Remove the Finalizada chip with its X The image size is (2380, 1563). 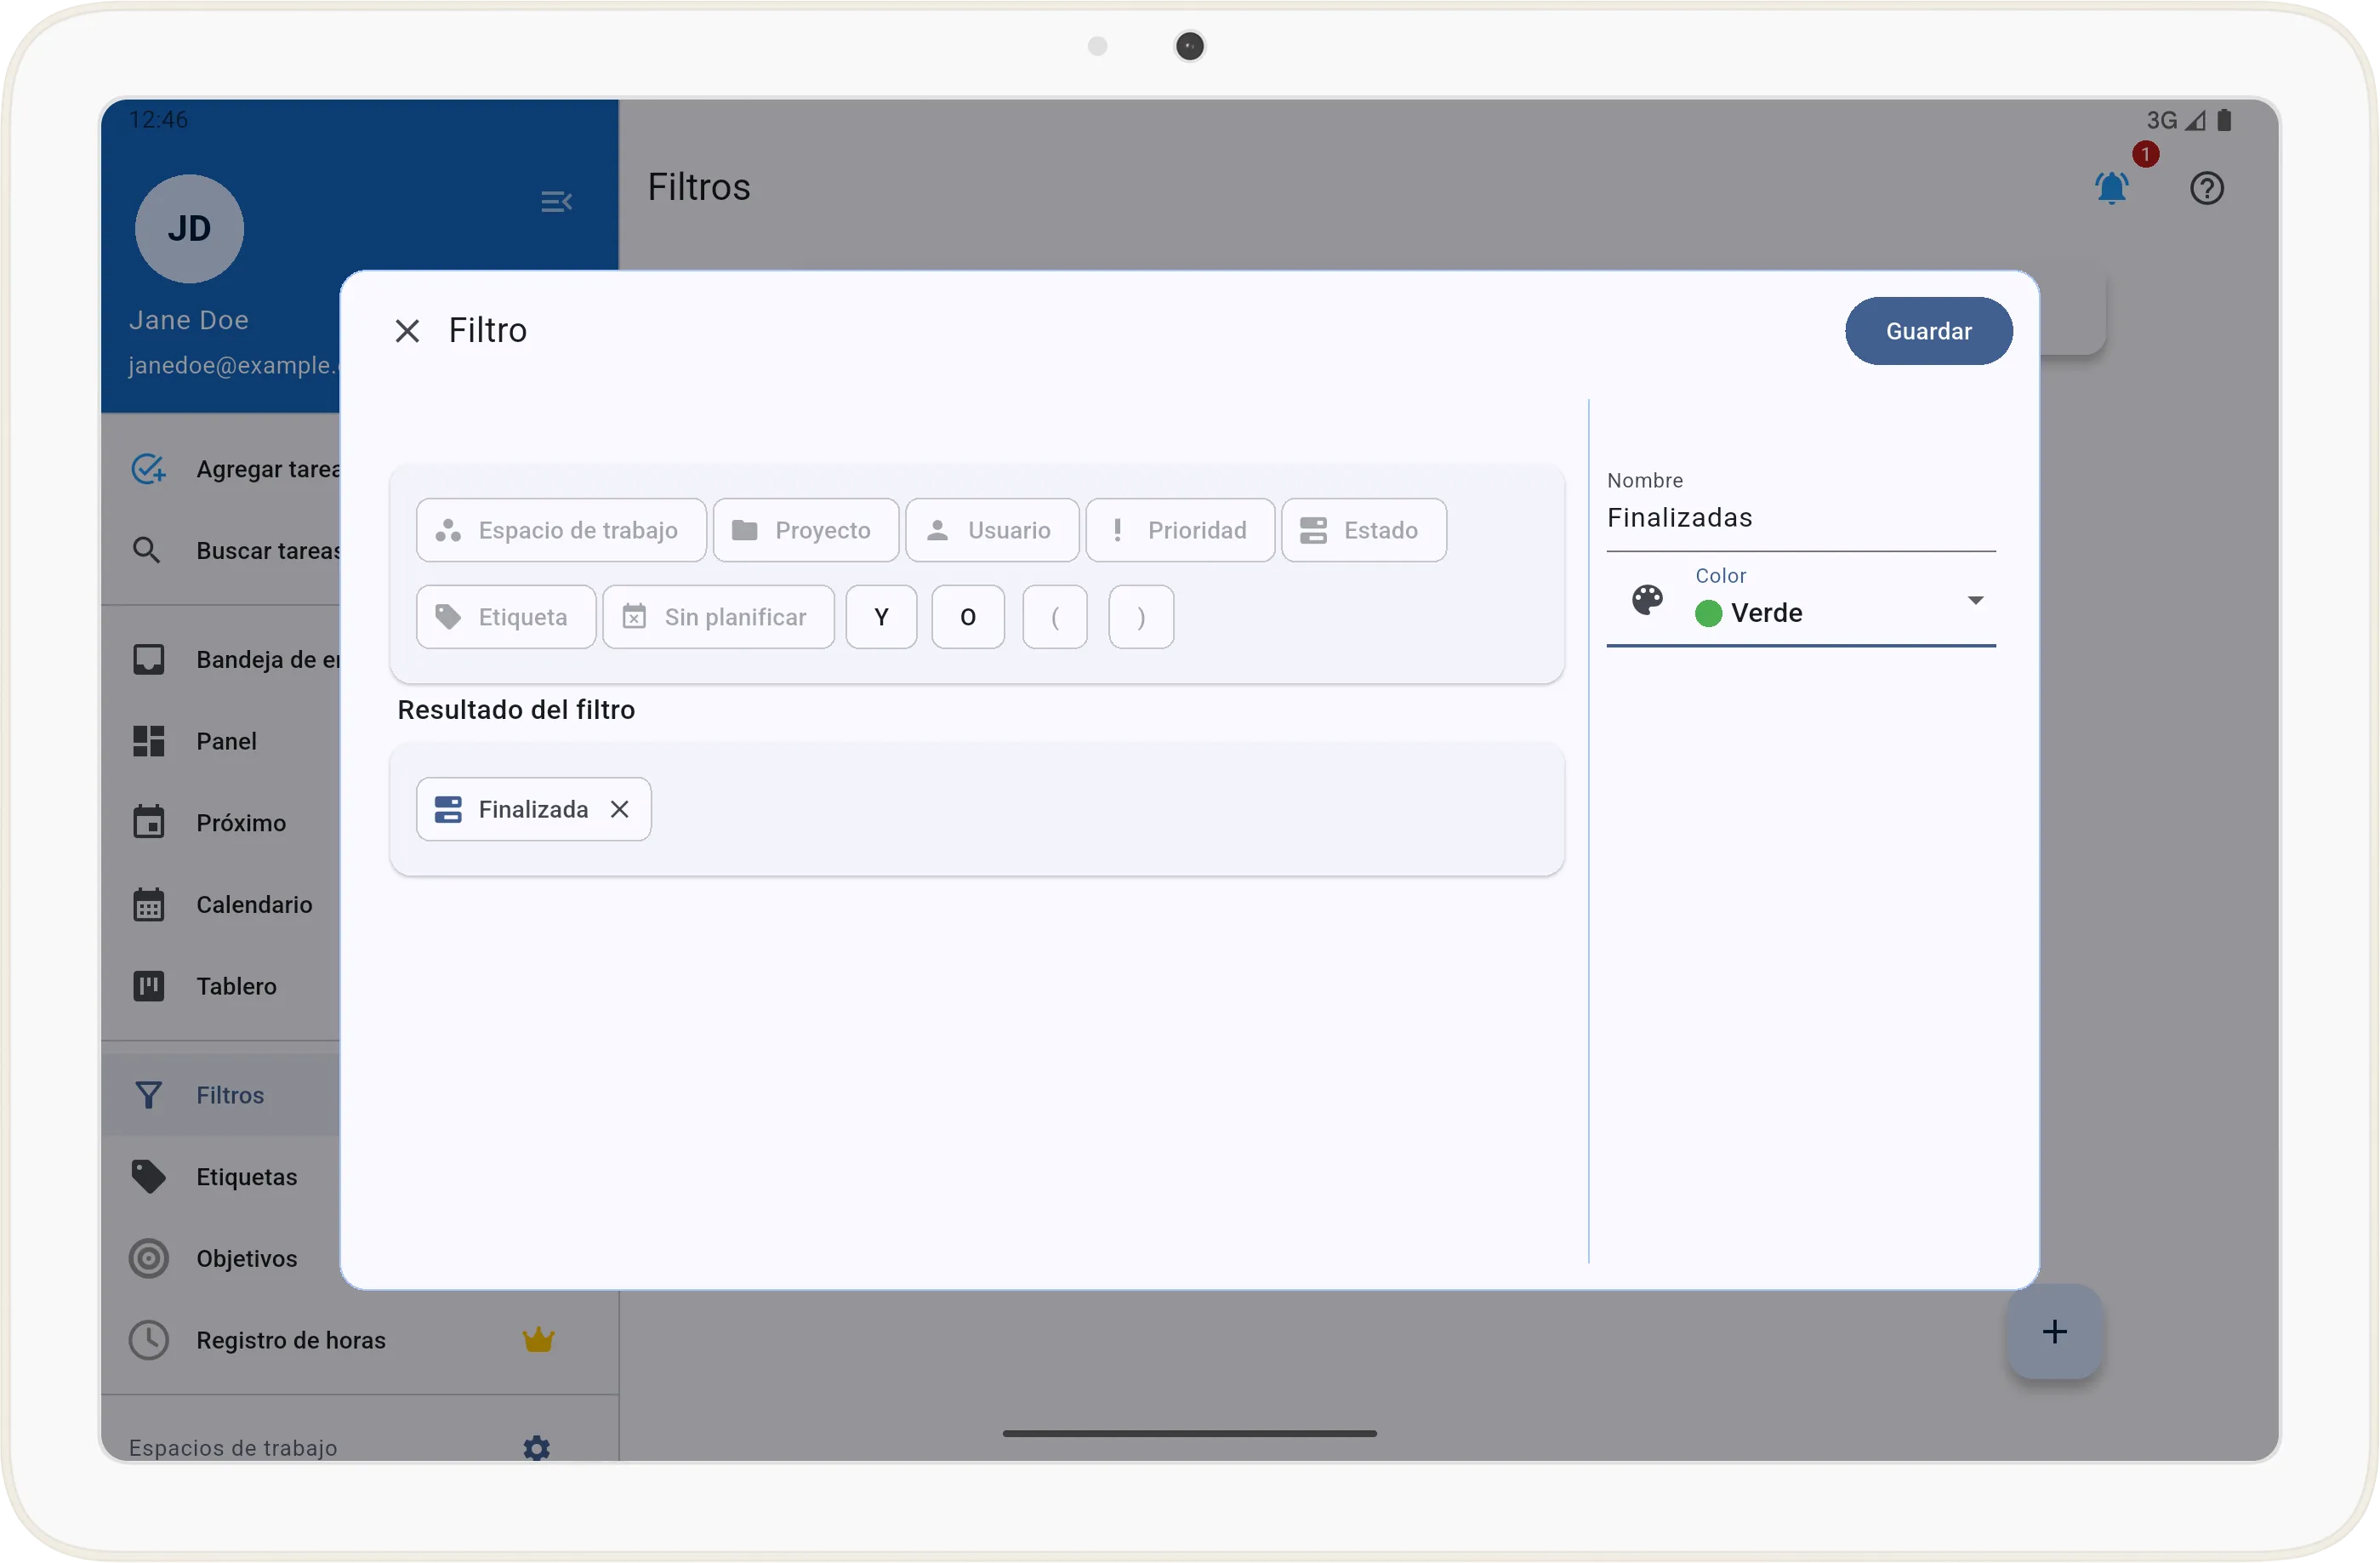(x=620, y=809)
